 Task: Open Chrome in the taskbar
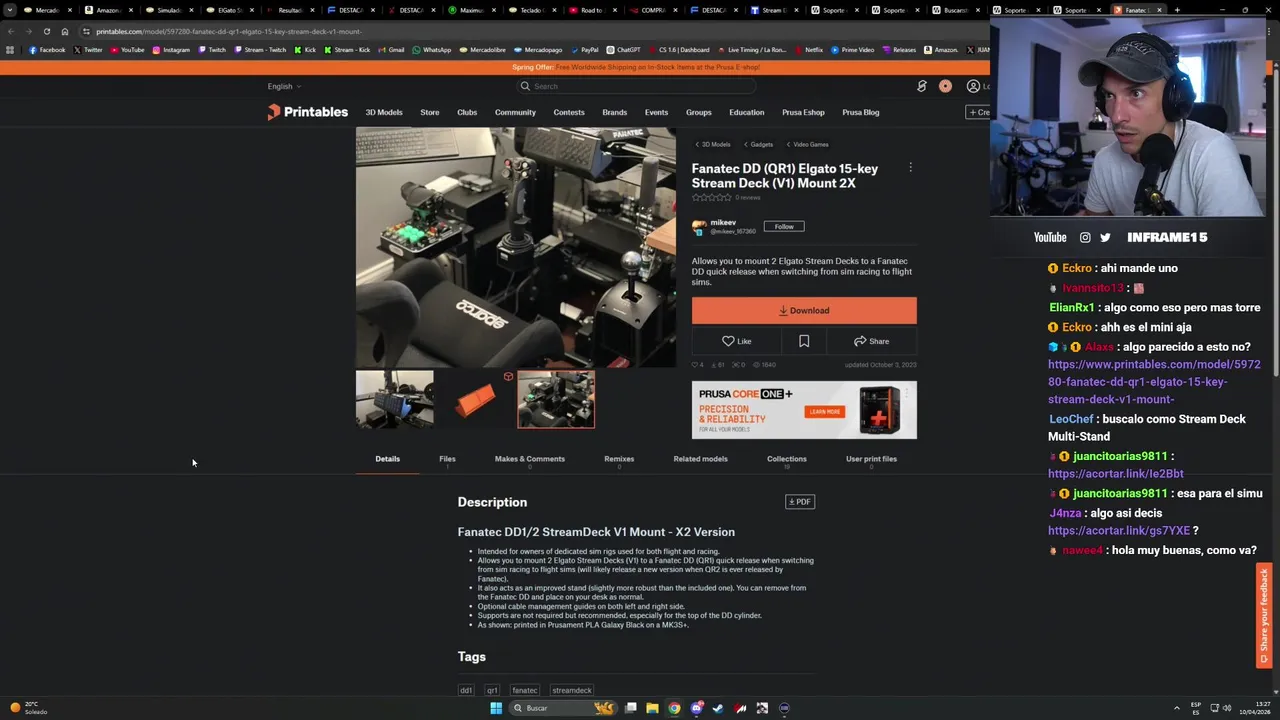[x=674, y=708]
